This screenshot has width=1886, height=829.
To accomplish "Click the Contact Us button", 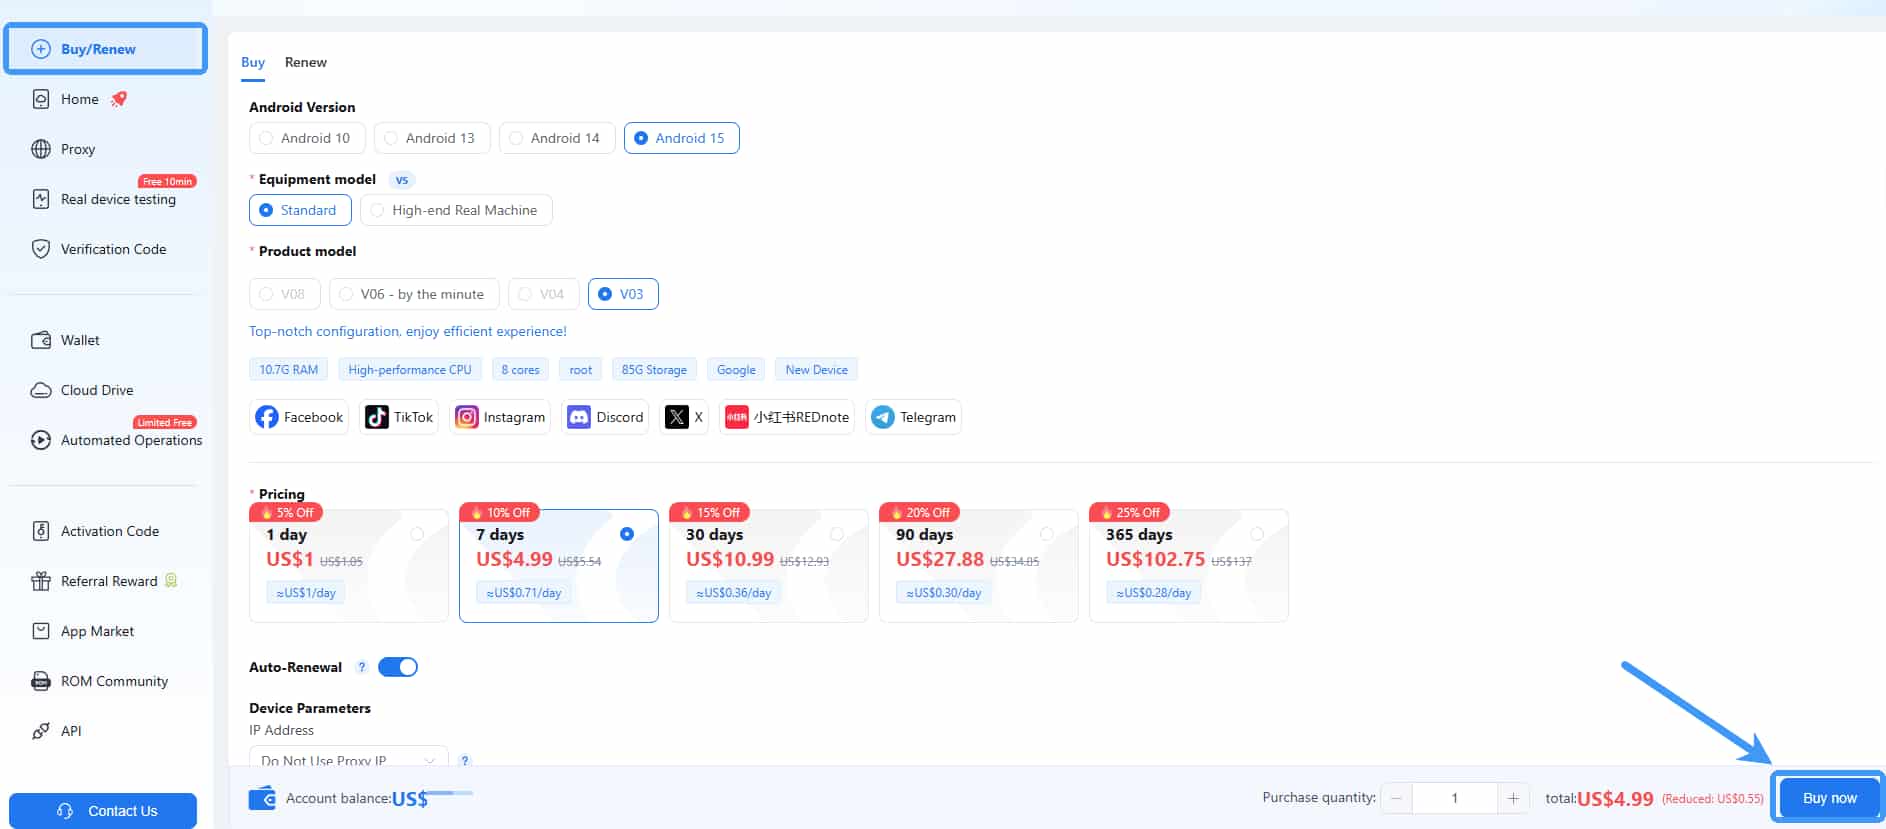I will [x=103, y=811].
